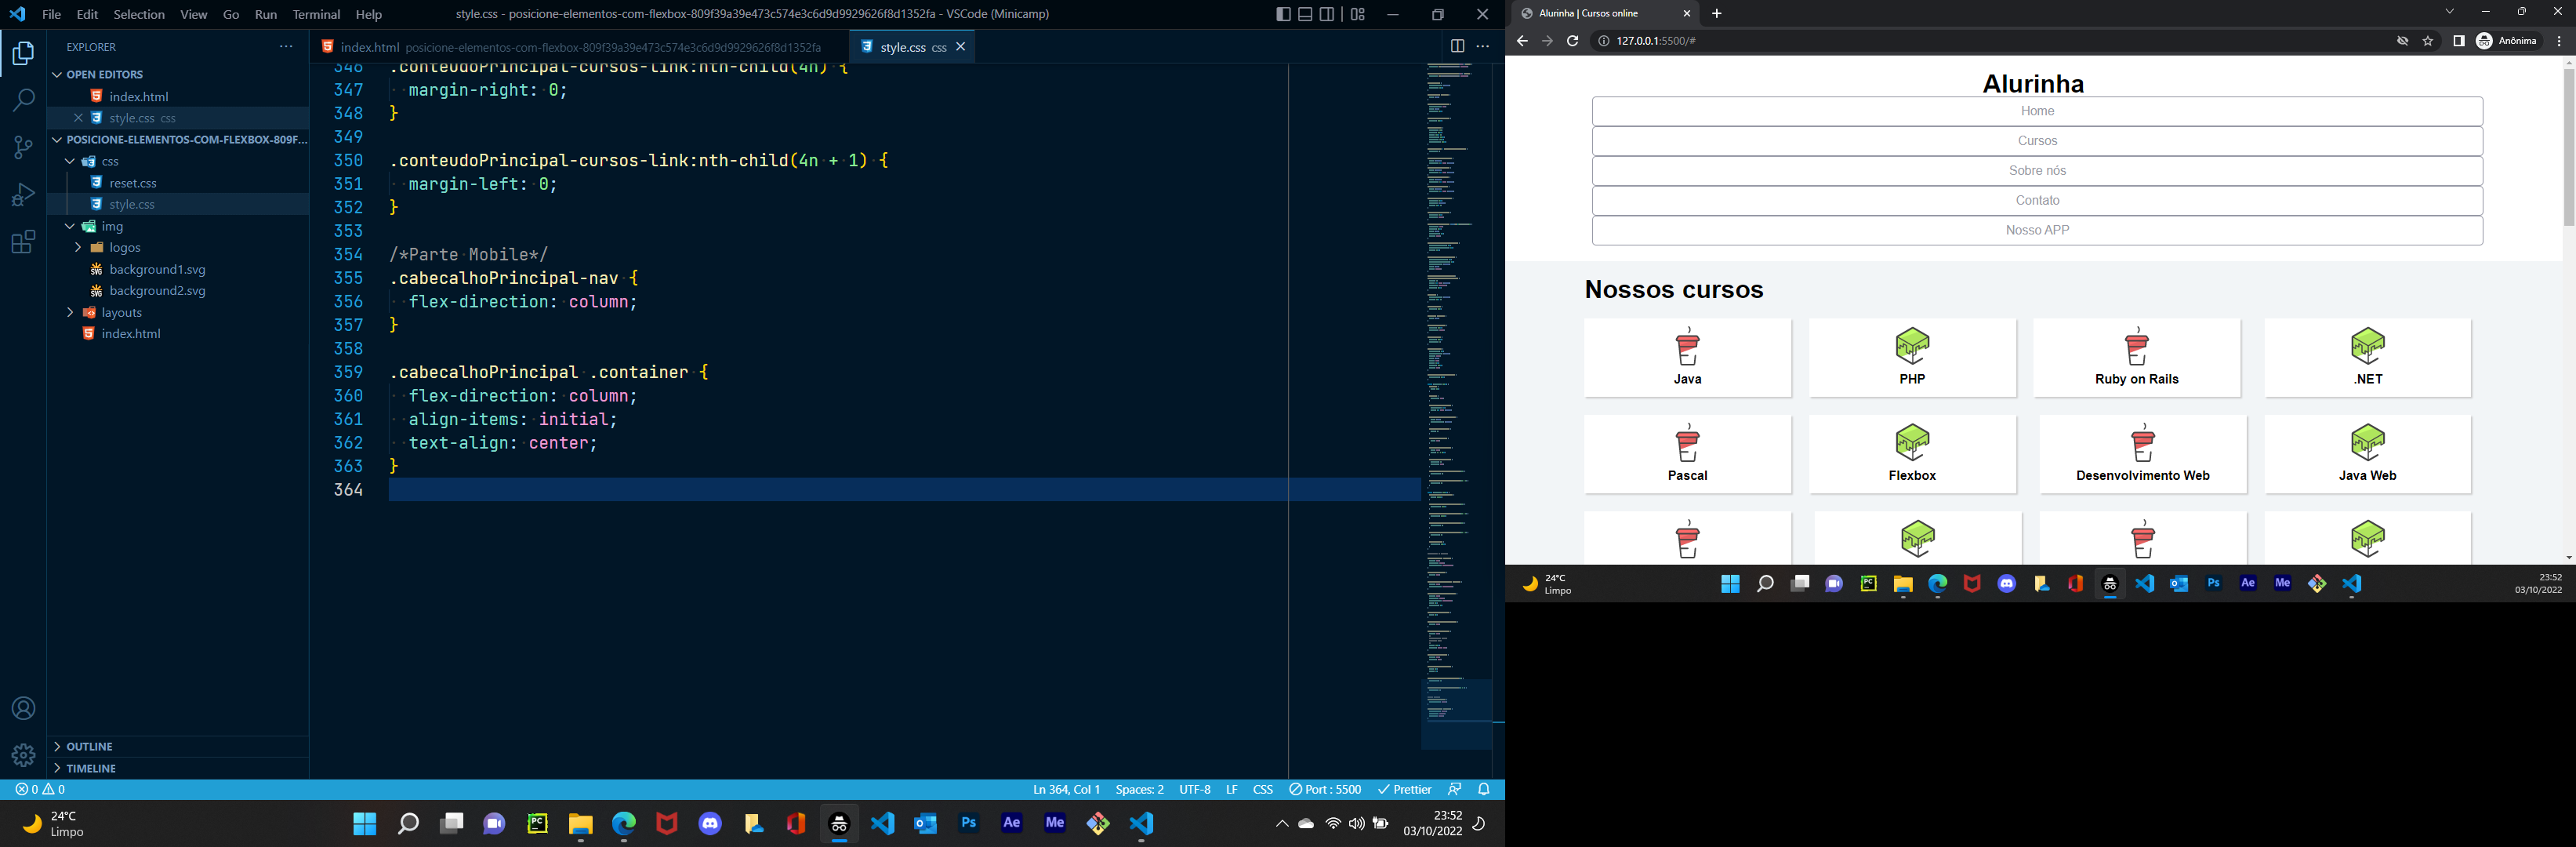
Task: Toggle focus assist moon icon beside the clock
Action: tap(1479, 824)
